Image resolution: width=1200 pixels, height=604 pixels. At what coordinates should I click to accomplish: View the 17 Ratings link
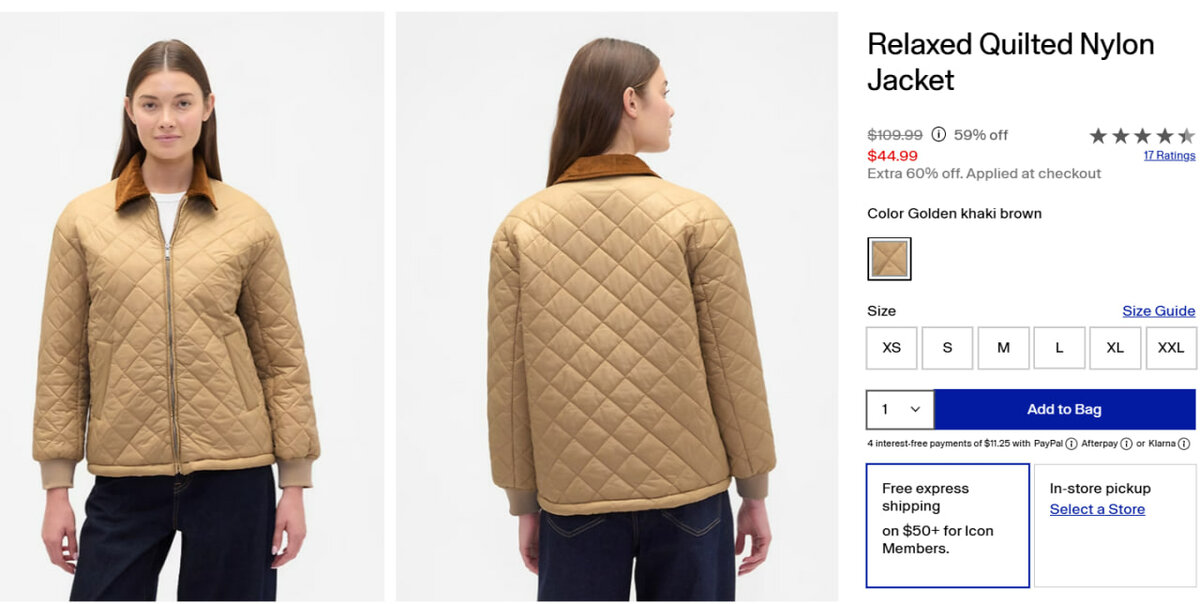click(1169, 156)
